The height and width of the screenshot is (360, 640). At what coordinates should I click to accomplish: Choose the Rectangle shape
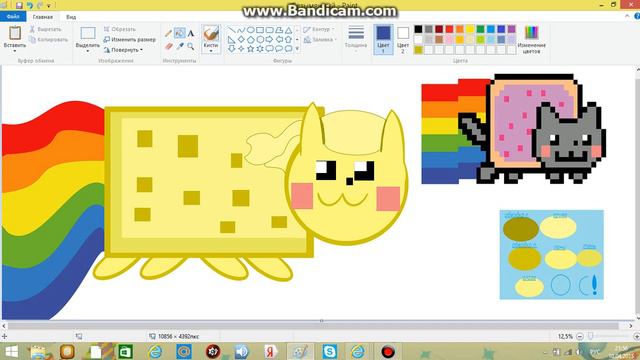[x=260, y=30]
